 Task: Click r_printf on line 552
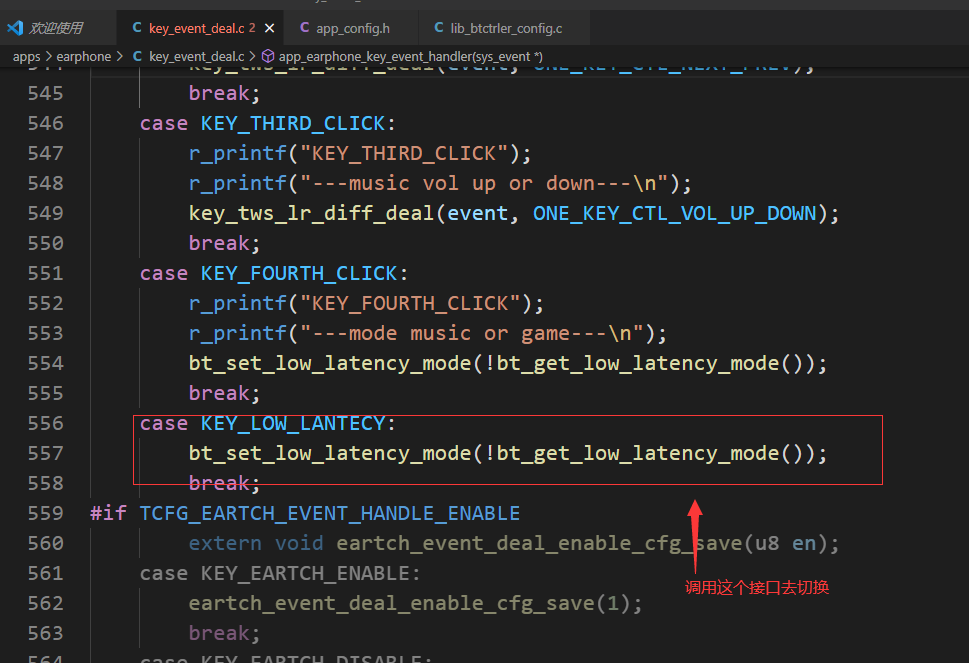[238, 303]
